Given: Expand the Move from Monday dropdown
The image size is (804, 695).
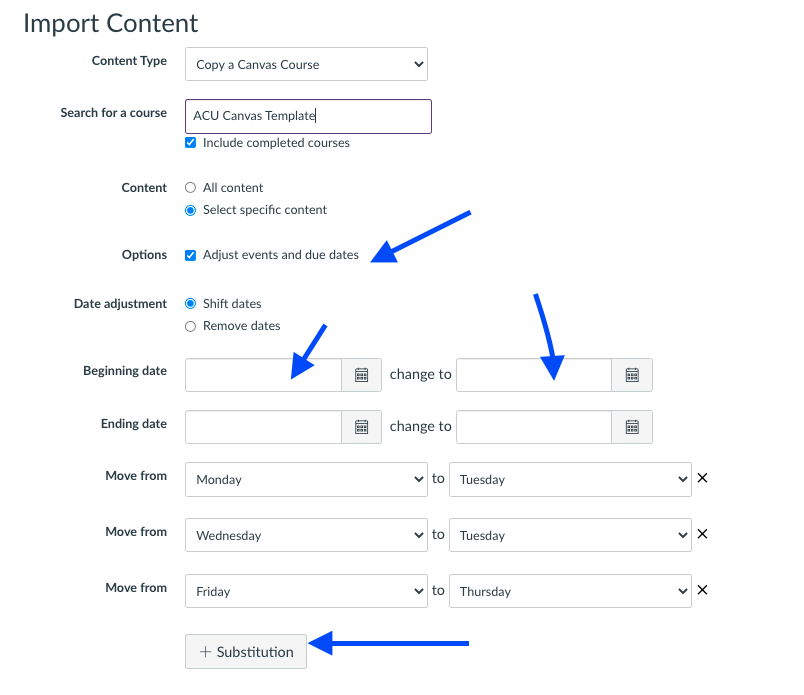Looking at the screenshot, I should [306, 479].
